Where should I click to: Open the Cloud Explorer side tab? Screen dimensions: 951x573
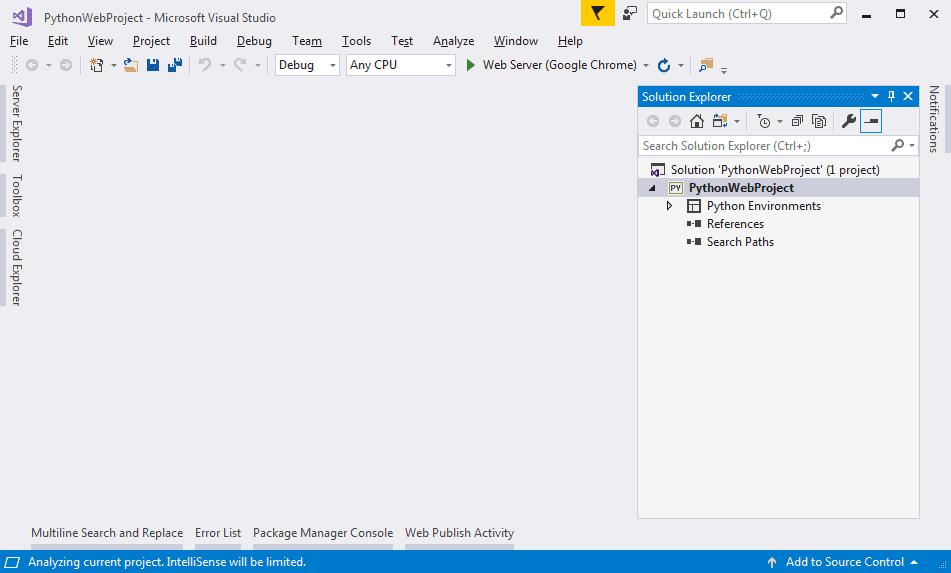tap(16, 267)
